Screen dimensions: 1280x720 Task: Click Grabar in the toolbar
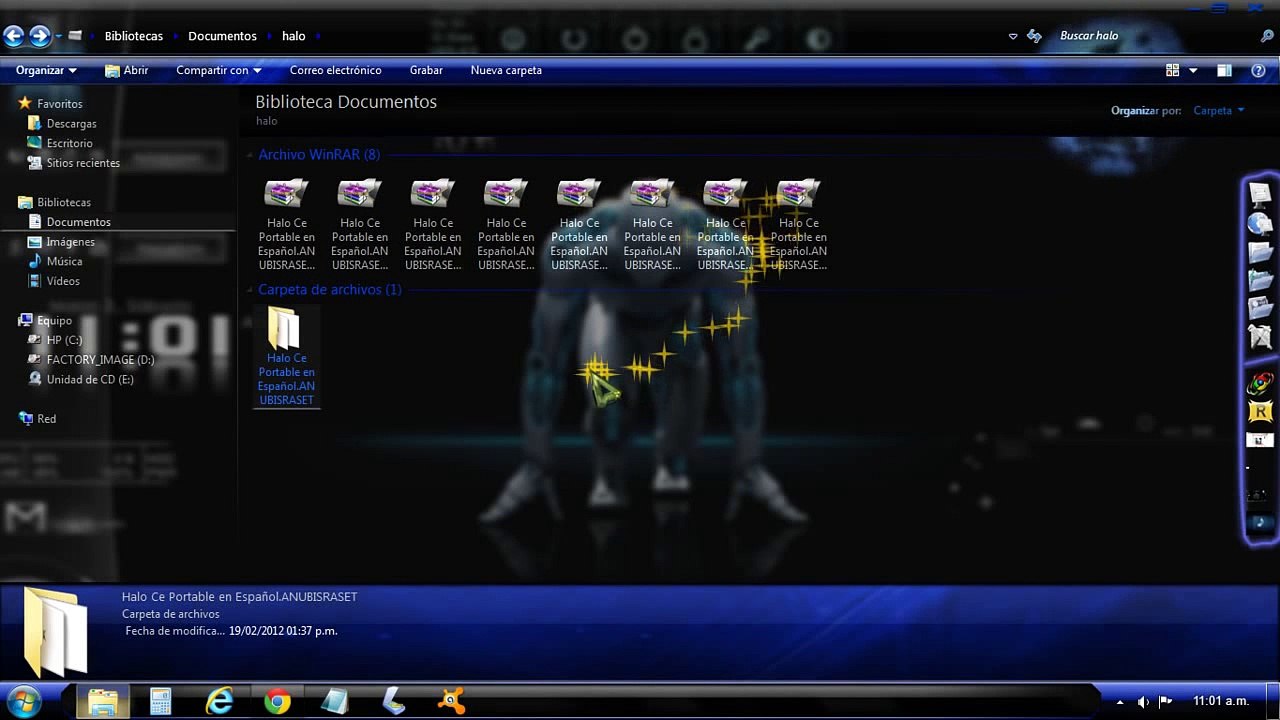click(x=426, y=70)
